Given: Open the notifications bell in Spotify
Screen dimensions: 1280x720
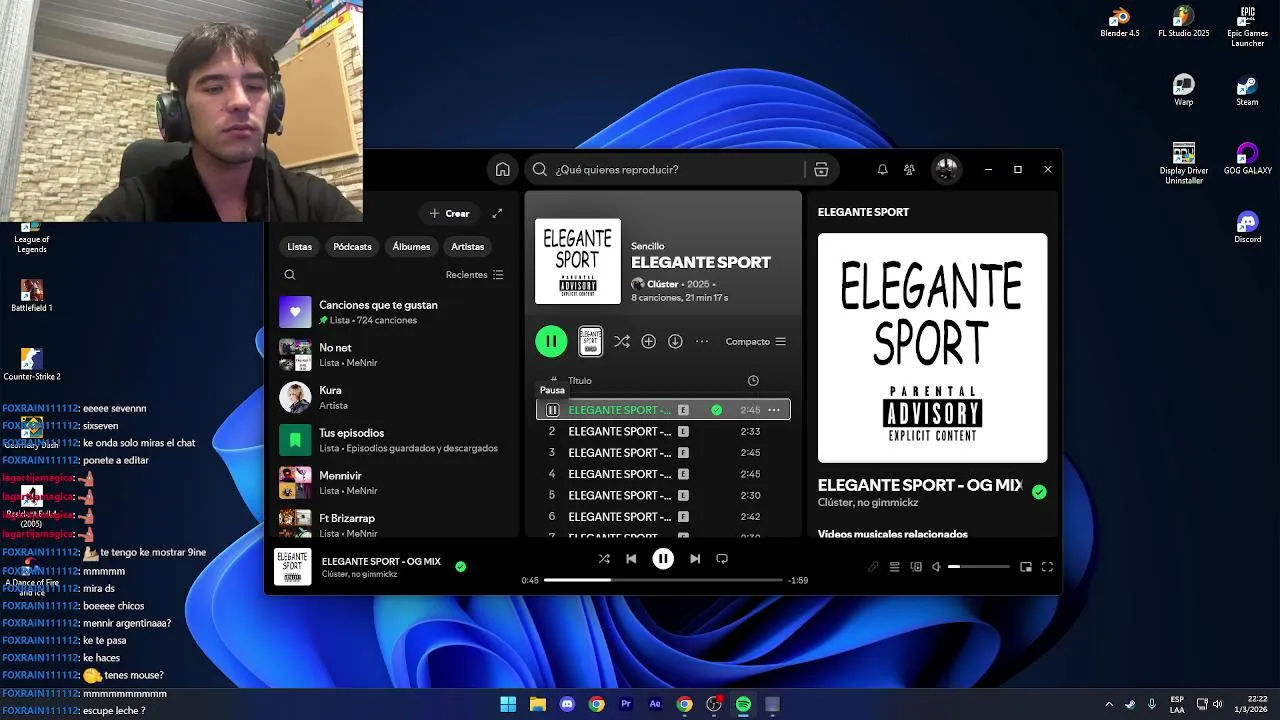Looking at the screenshot, I should [882, 170].
